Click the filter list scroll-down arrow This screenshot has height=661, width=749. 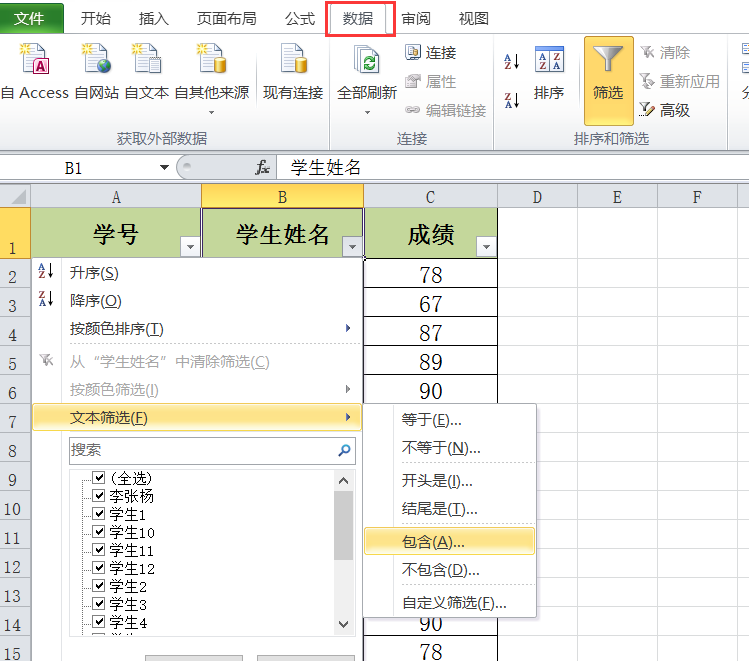343,624
